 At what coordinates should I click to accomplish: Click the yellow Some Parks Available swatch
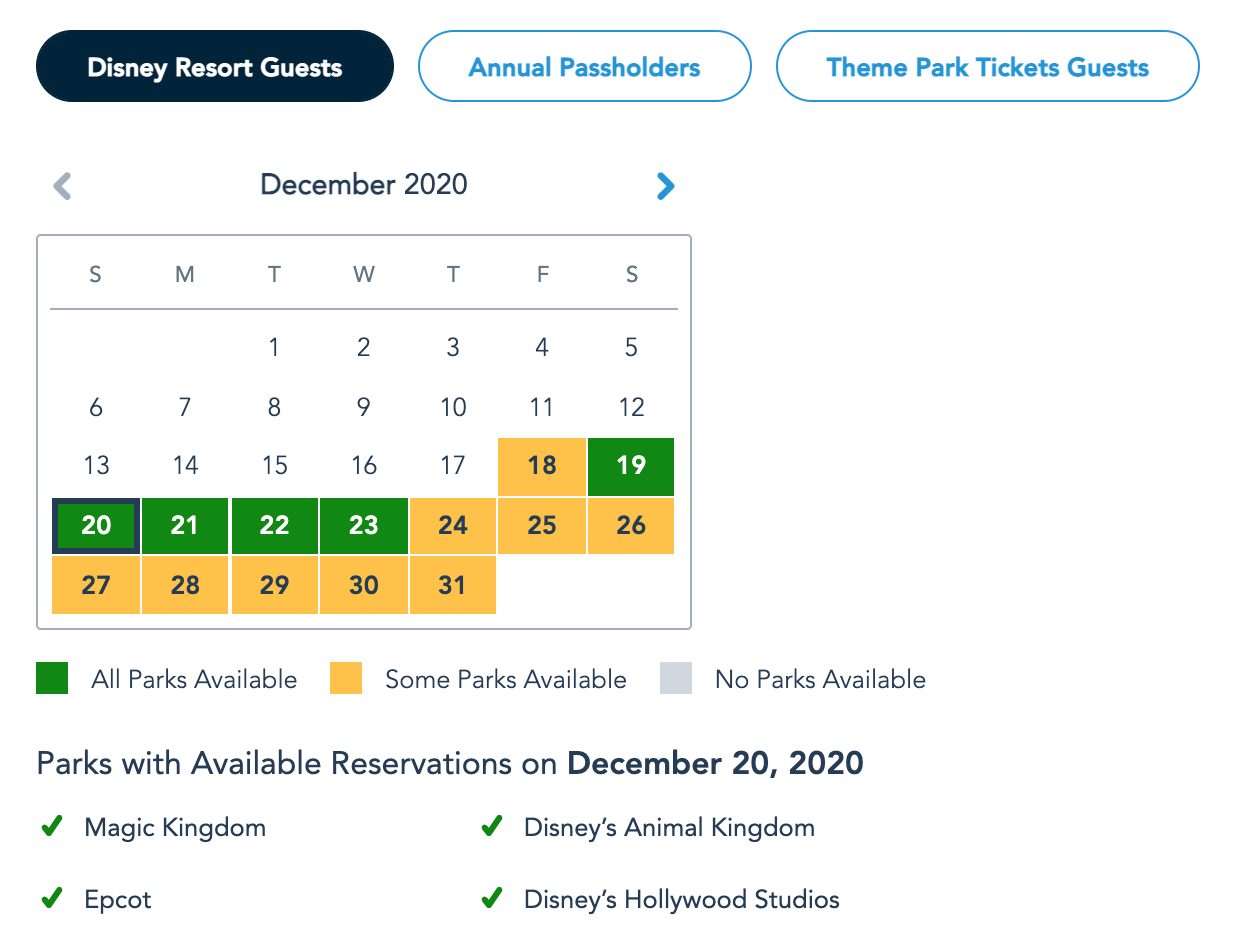pyautogui.click(x=346, y=679)
